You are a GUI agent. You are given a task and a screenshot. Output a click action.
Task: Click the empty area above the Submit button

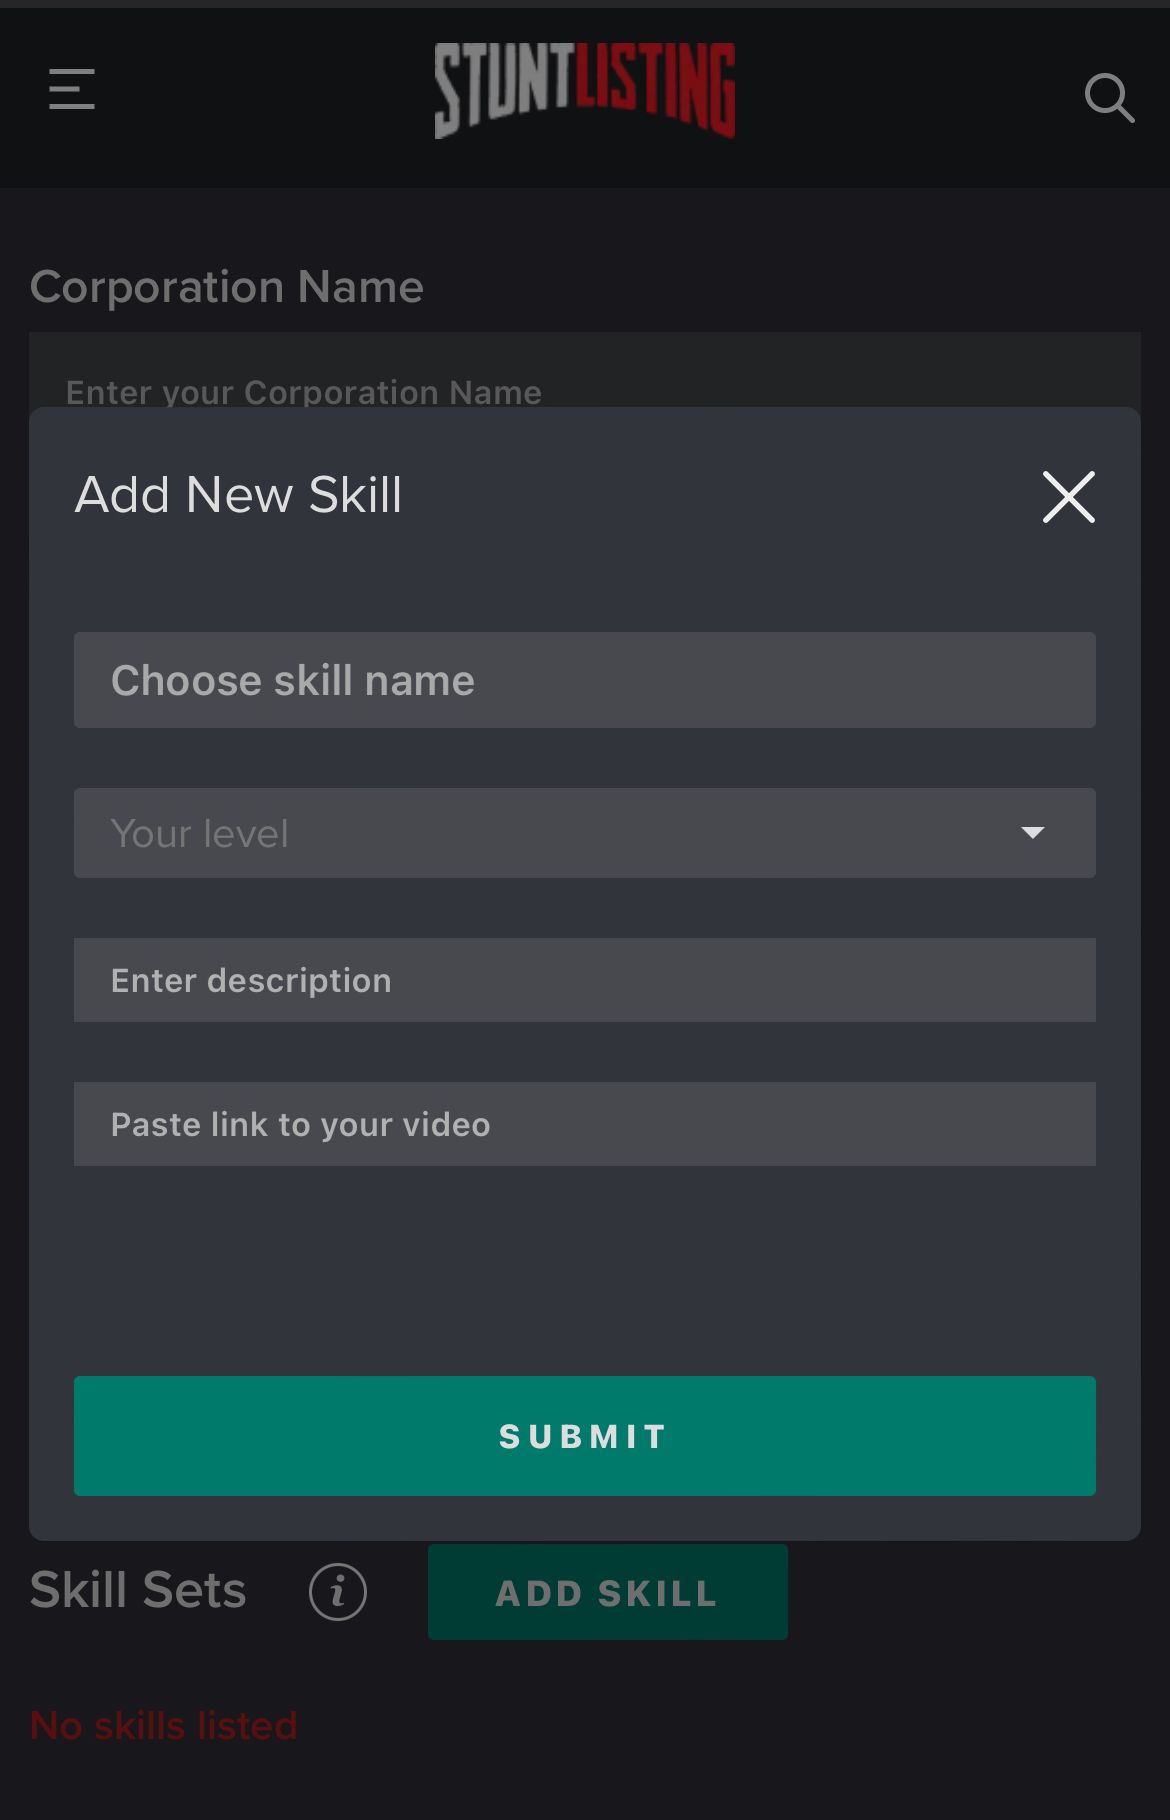[x=585, y=1270]
